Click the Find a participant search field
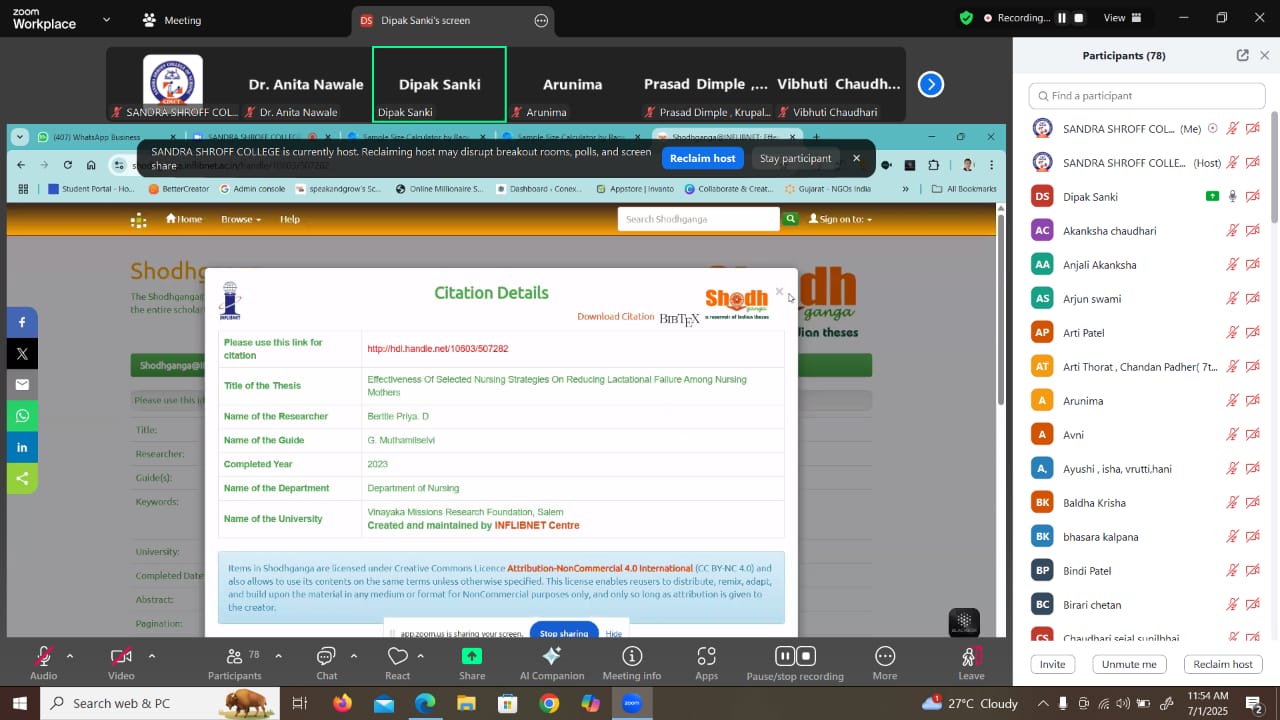Image resolution: width=1280 pixels, height=720 pixels. (x=1147, y=96)
